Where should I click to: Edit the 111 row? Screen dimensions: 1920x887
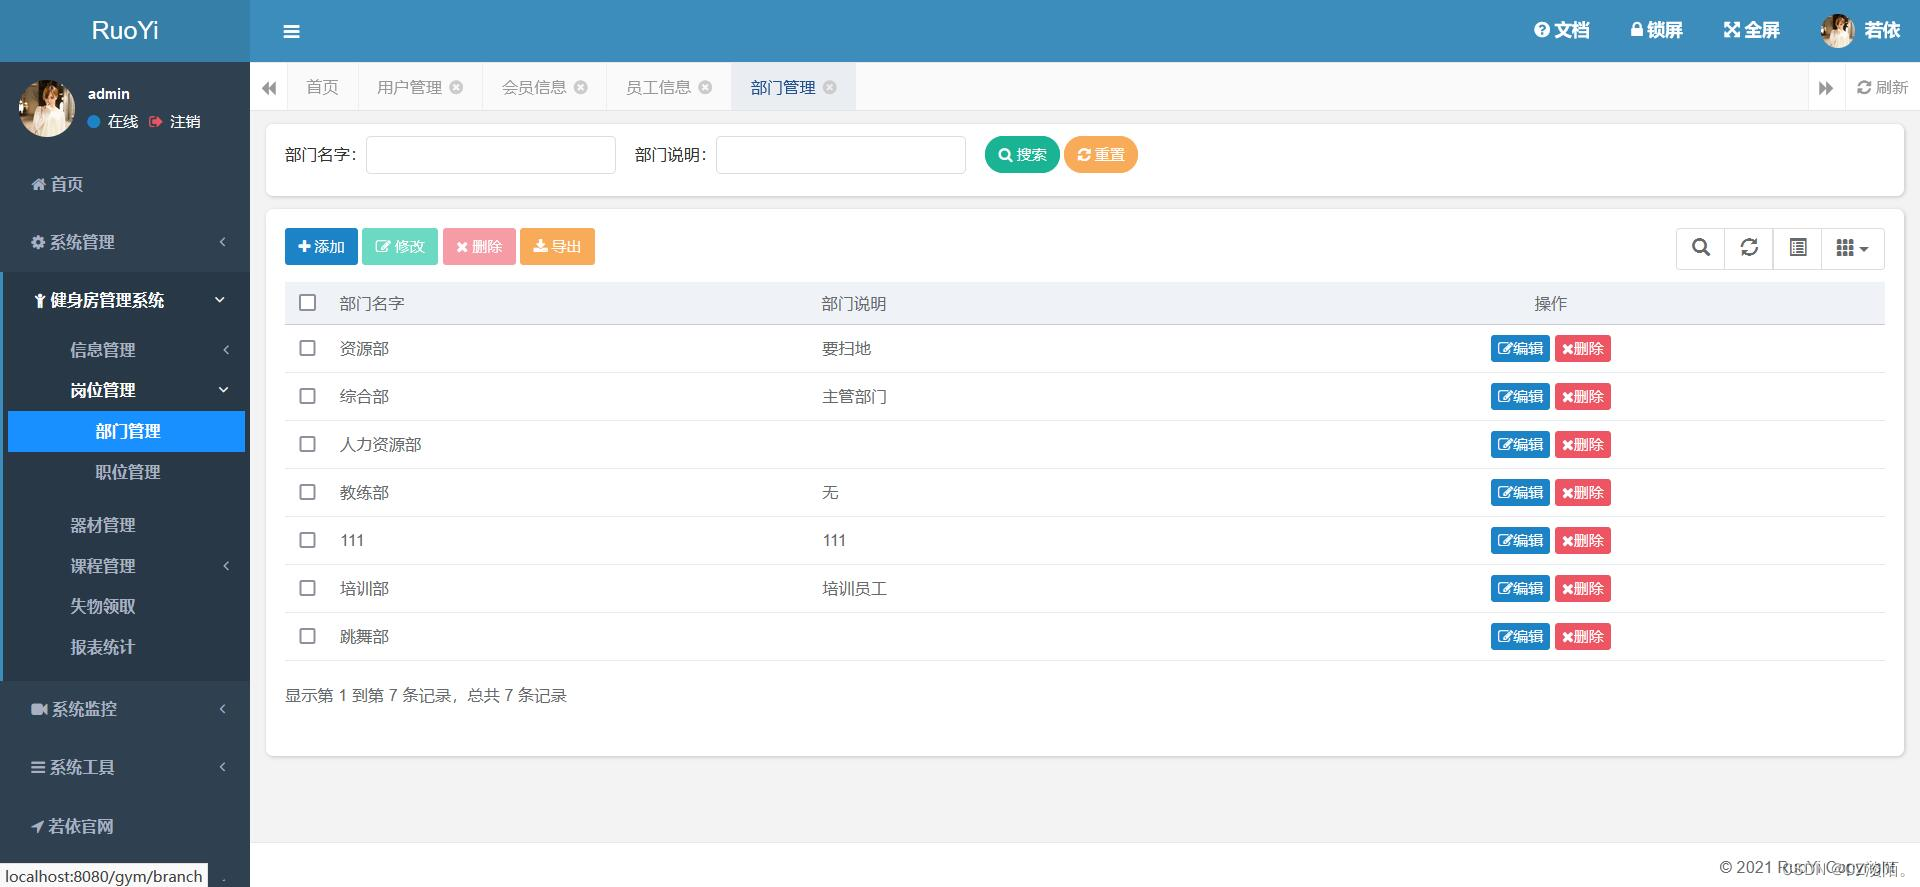pos(1520,541)
